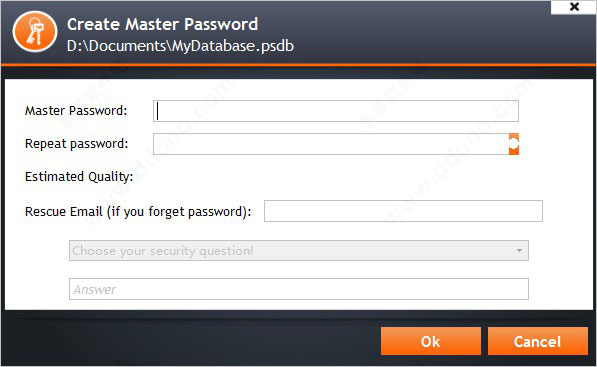Click the 'Estimated Quality:' label

click(79, 177)
